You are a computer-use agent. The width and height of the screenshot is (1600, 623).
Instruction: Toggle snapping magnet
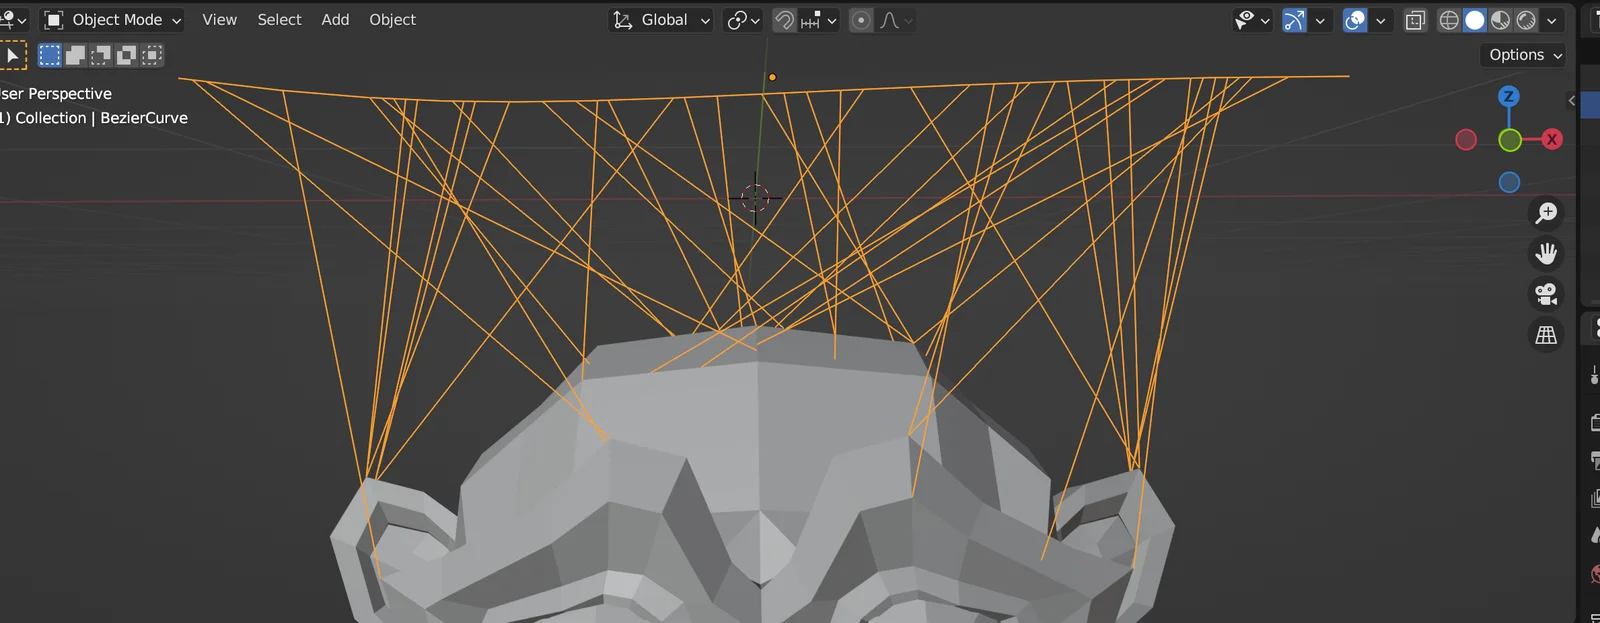click(785, 20)
